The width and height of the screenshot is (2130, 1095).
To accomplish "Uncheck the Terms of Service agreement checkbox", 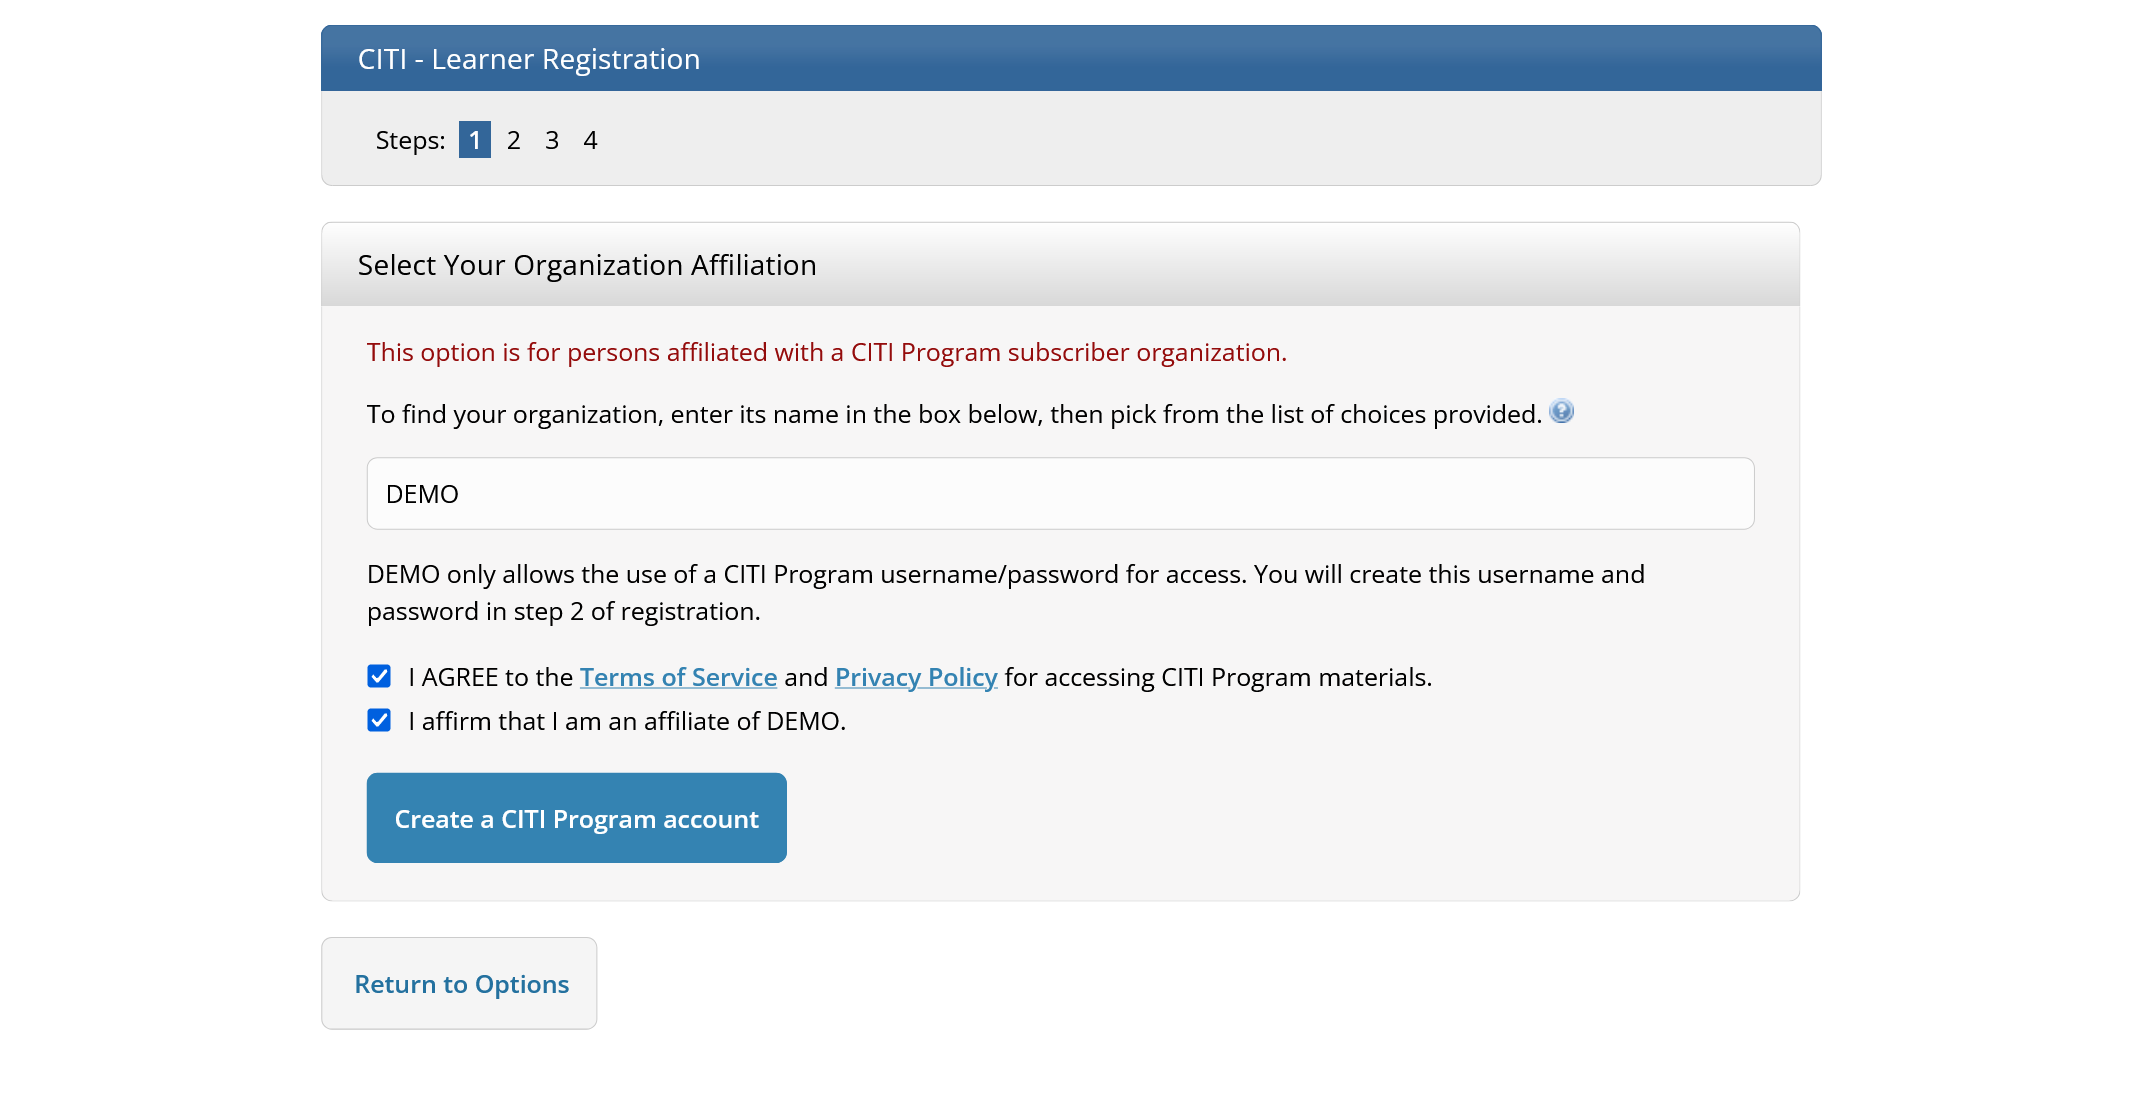I will (378, 676).
